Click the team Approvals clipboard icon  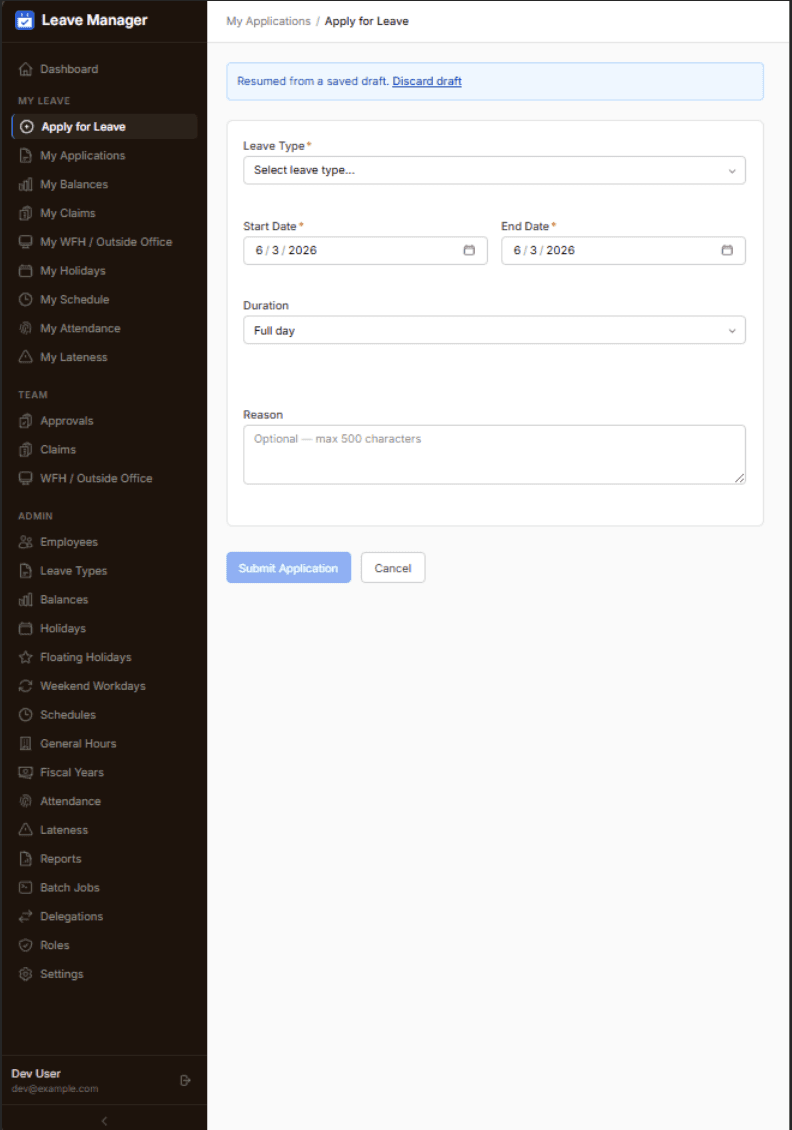point(25,421)
